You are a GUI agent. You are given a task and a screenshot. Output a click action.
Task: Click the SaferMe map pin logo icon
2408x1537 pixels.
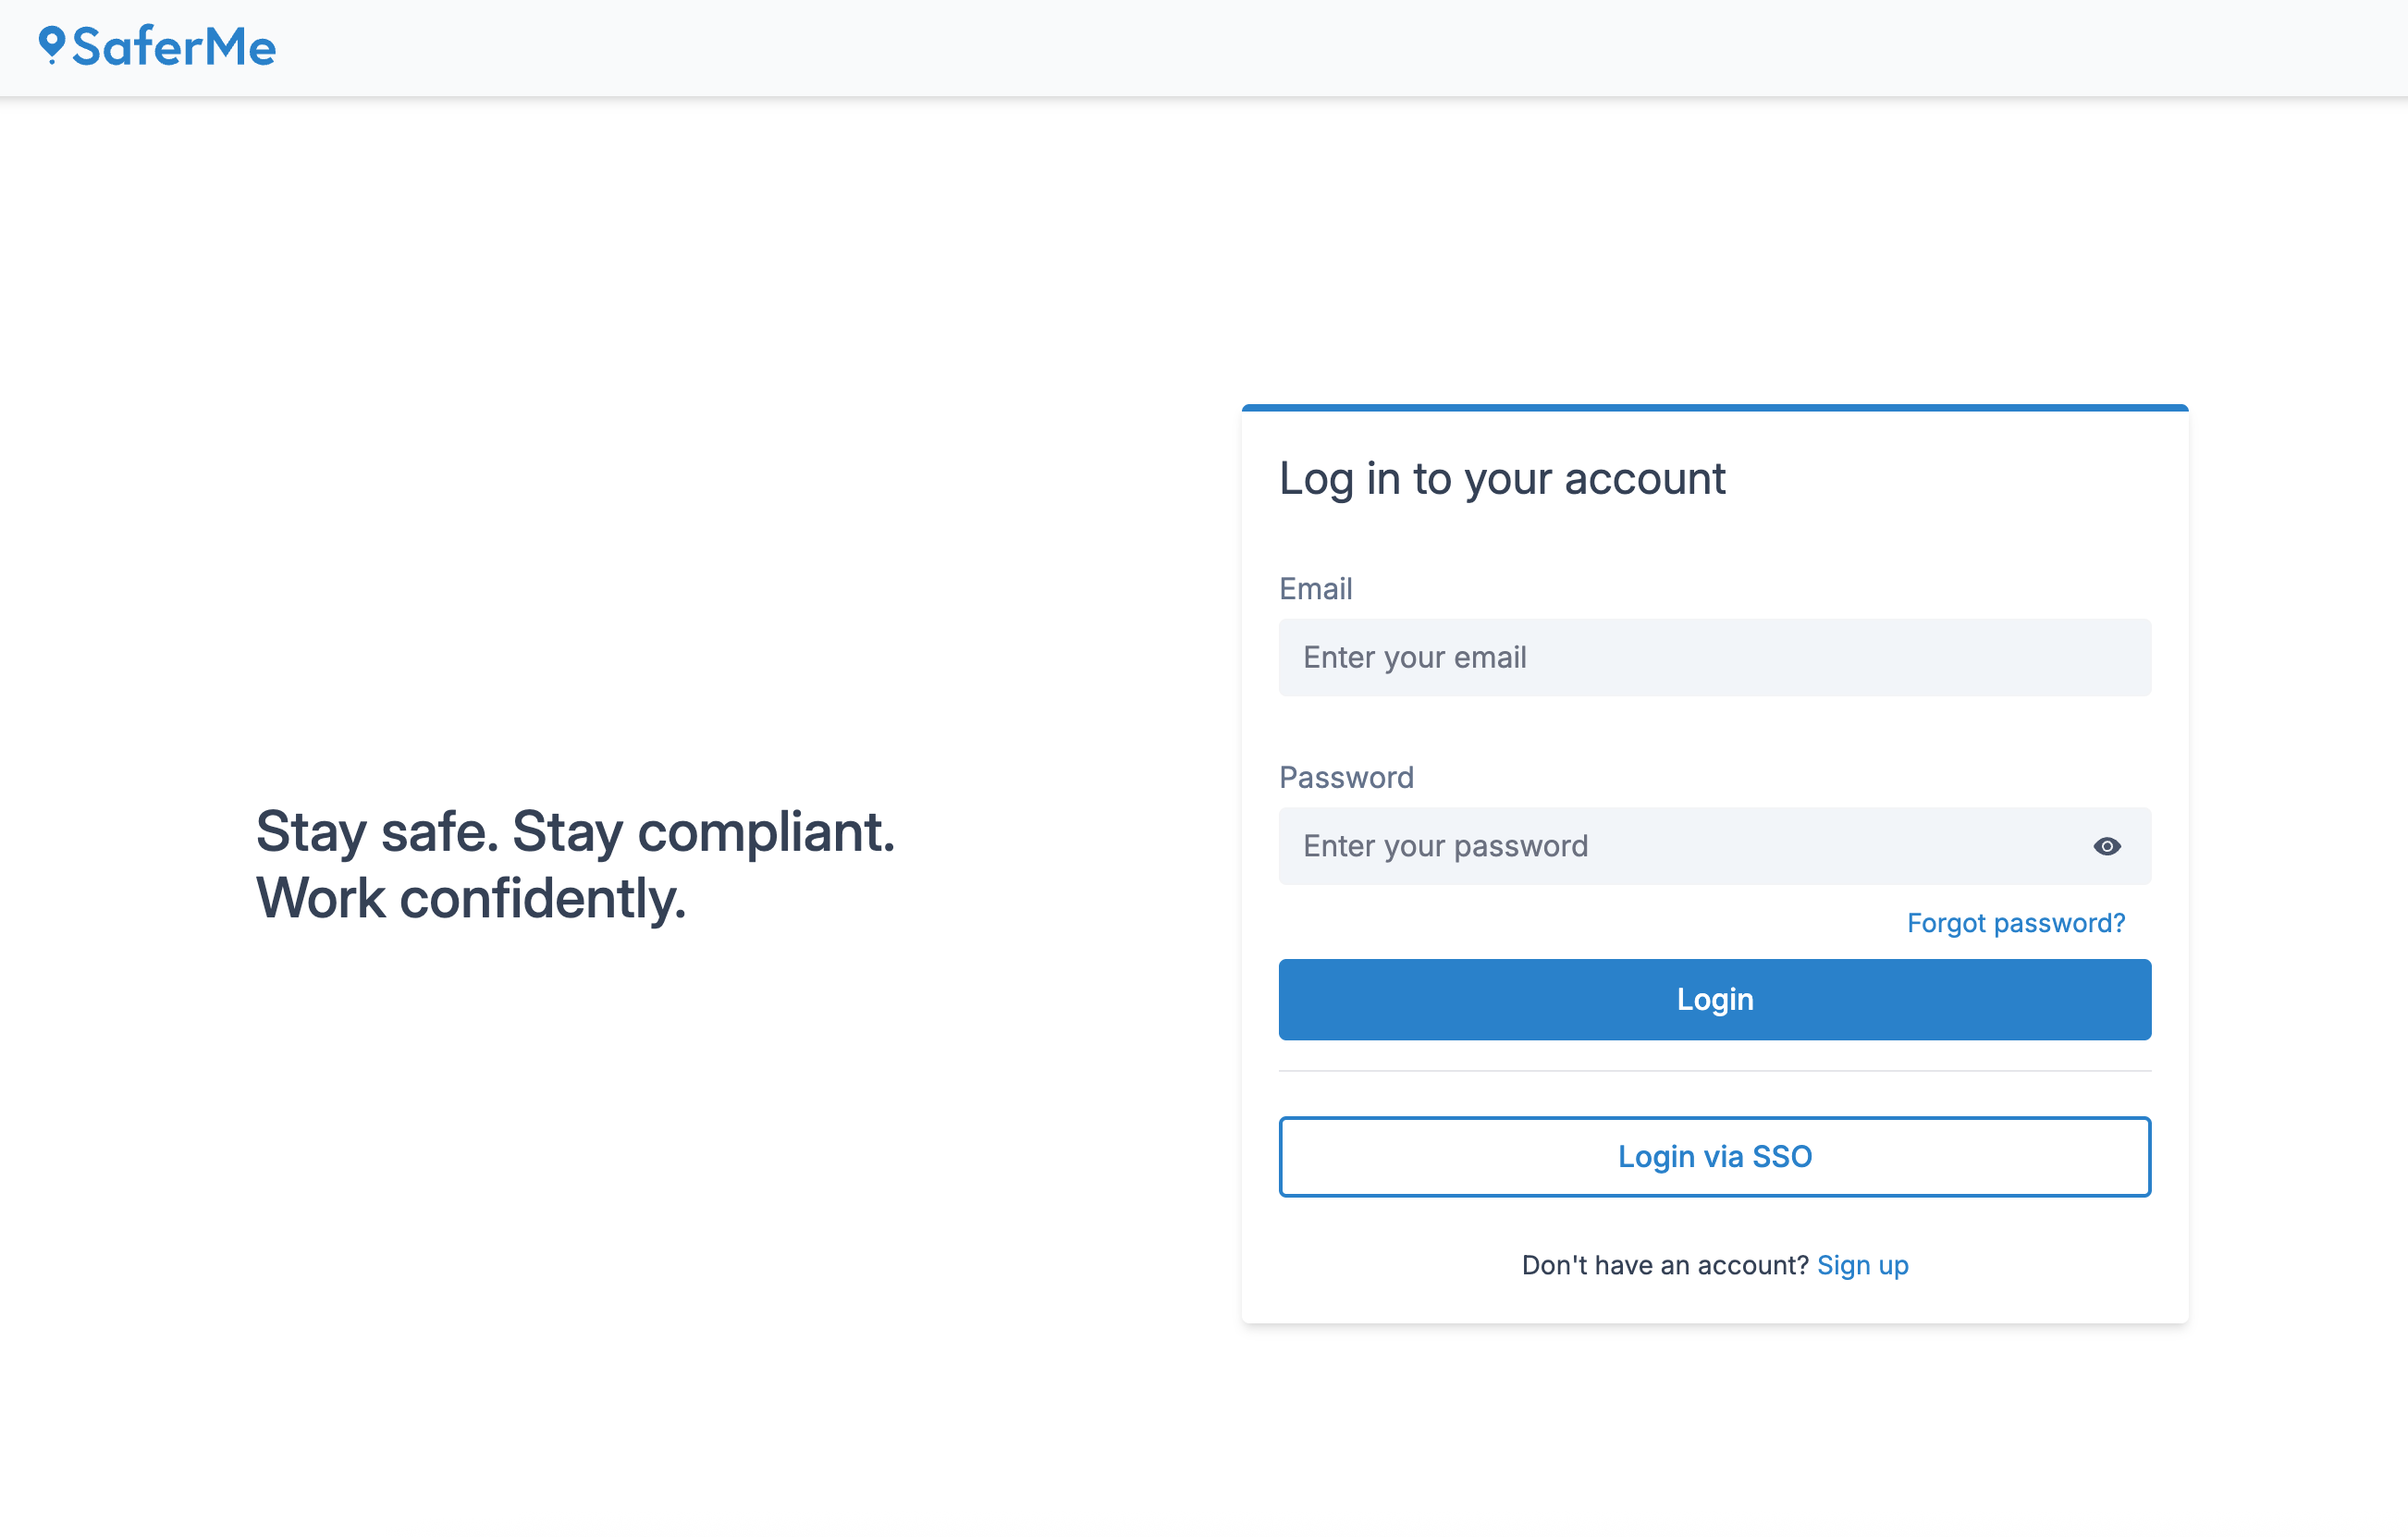pos(52,47)
